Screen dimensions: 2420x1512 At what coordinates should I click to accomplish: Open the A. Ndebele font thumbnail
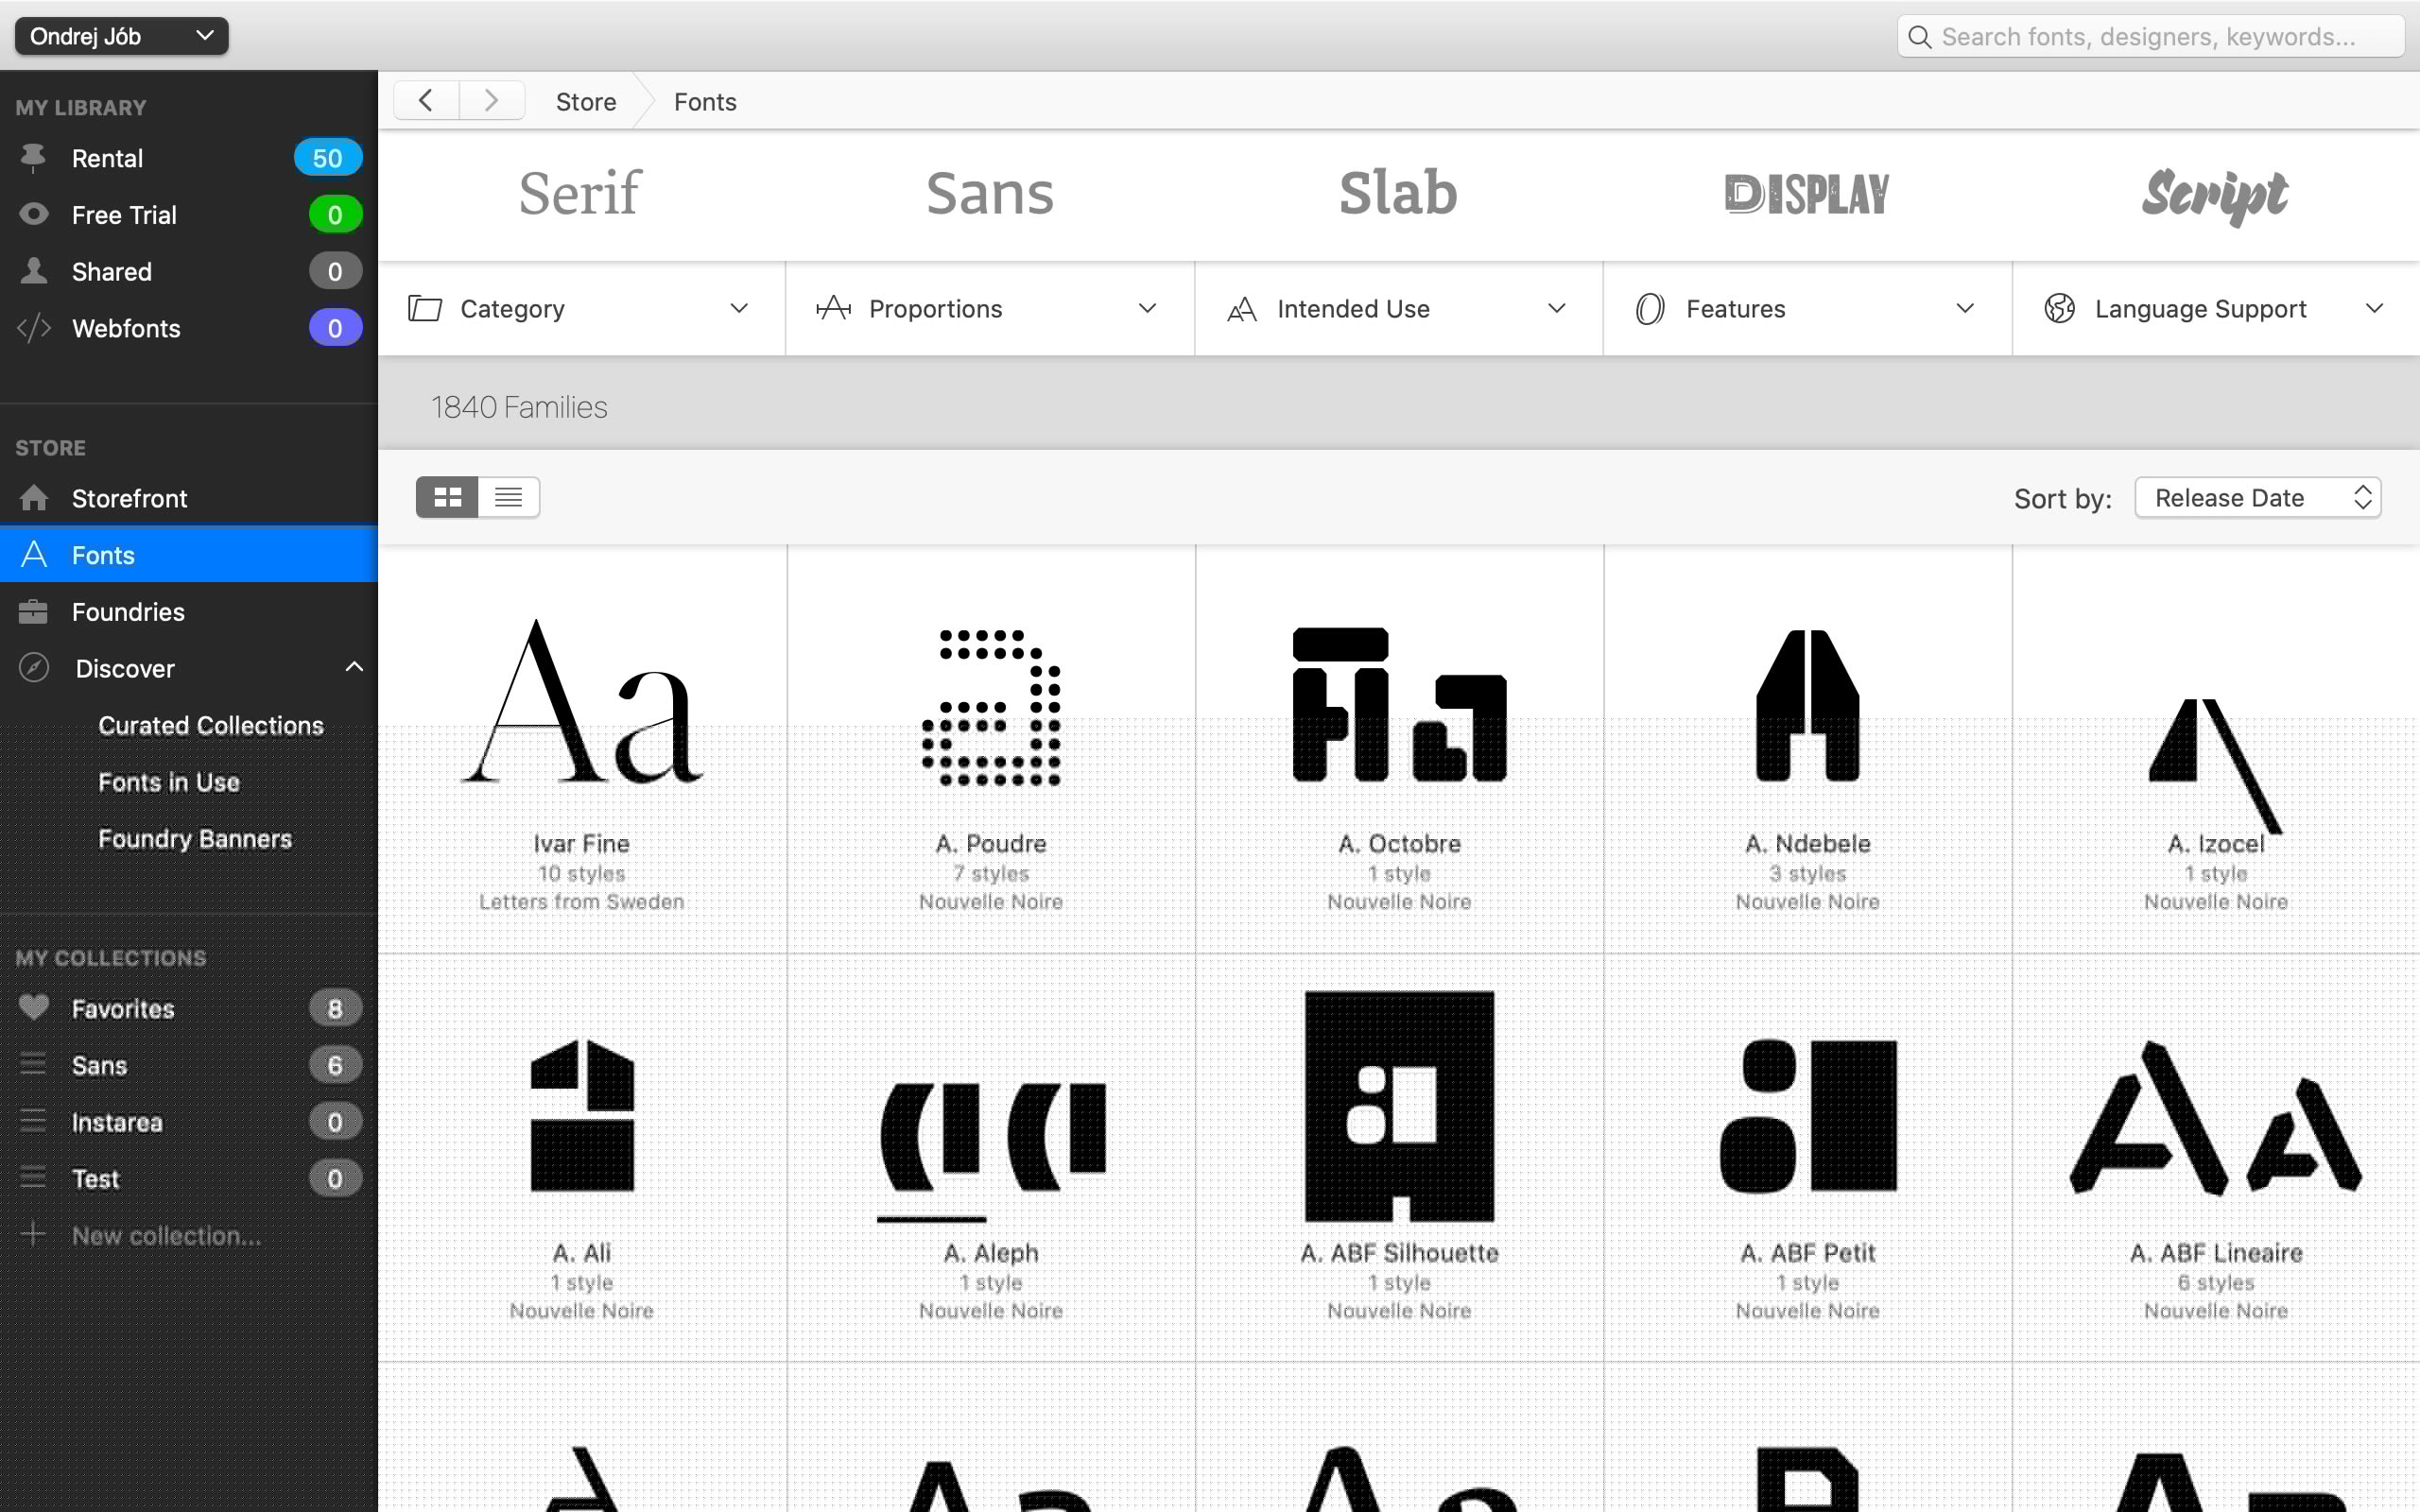tap(1808, 704)
